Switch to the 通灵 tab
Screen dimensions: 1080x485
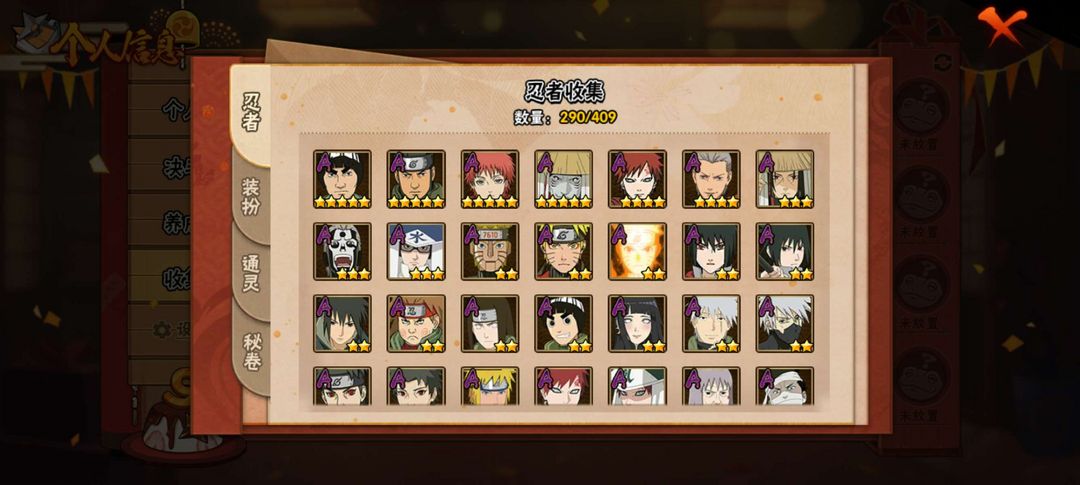point(251,274)
